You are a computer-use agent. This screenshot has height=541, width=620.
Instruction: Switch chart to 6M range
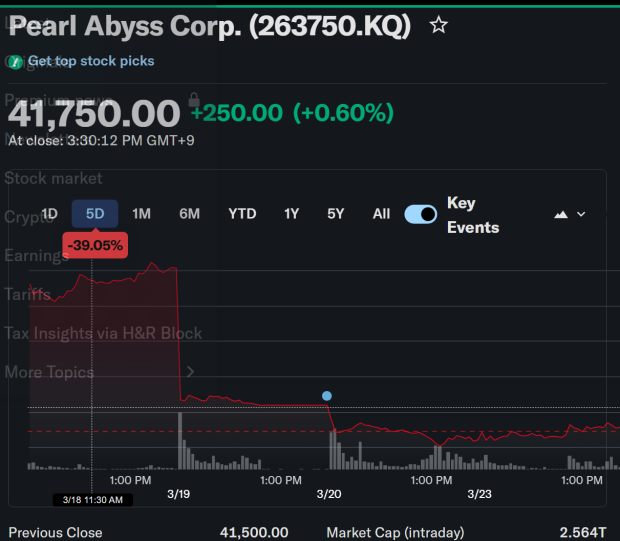[x=189, y=214]
